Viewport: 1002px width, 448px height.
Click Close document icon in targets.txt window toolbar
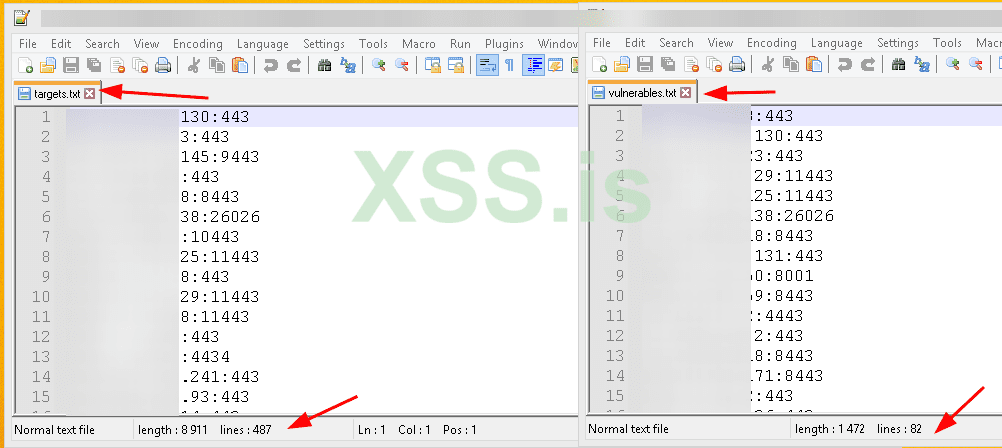tap(118, 65)
